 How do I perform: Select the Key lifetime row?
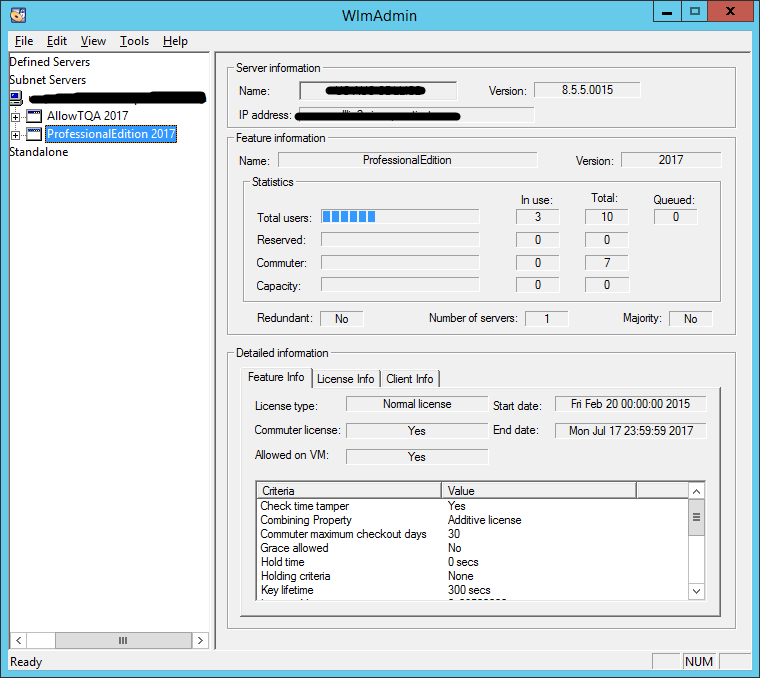473,590
